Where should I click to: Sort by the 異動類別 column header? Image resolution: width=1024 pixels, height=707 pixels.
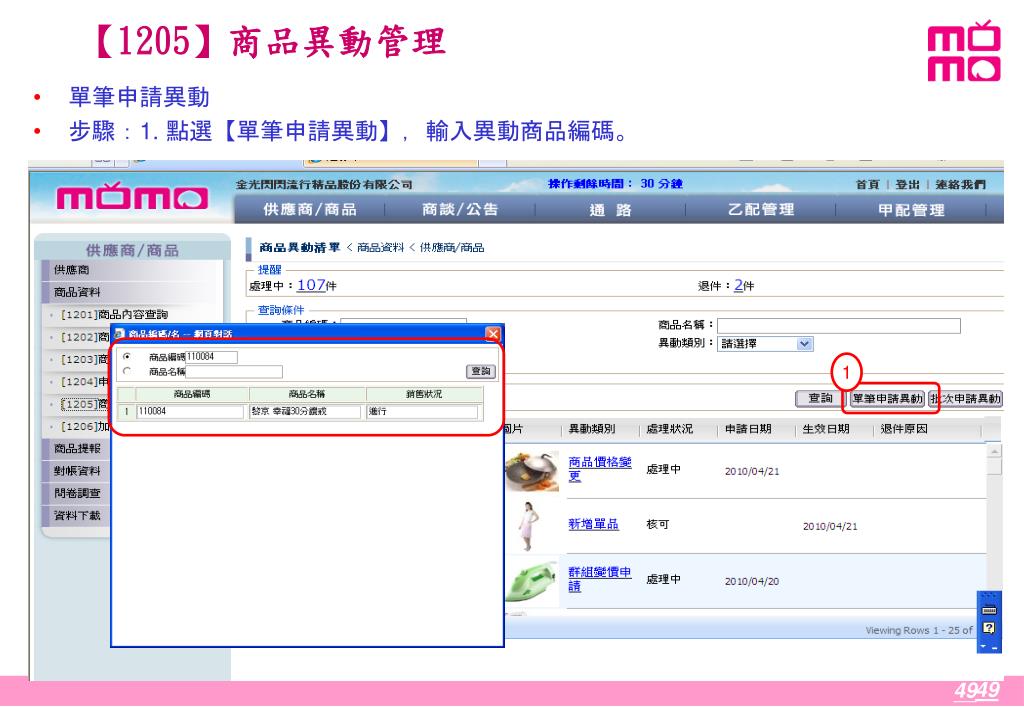(x=592, y=429)
